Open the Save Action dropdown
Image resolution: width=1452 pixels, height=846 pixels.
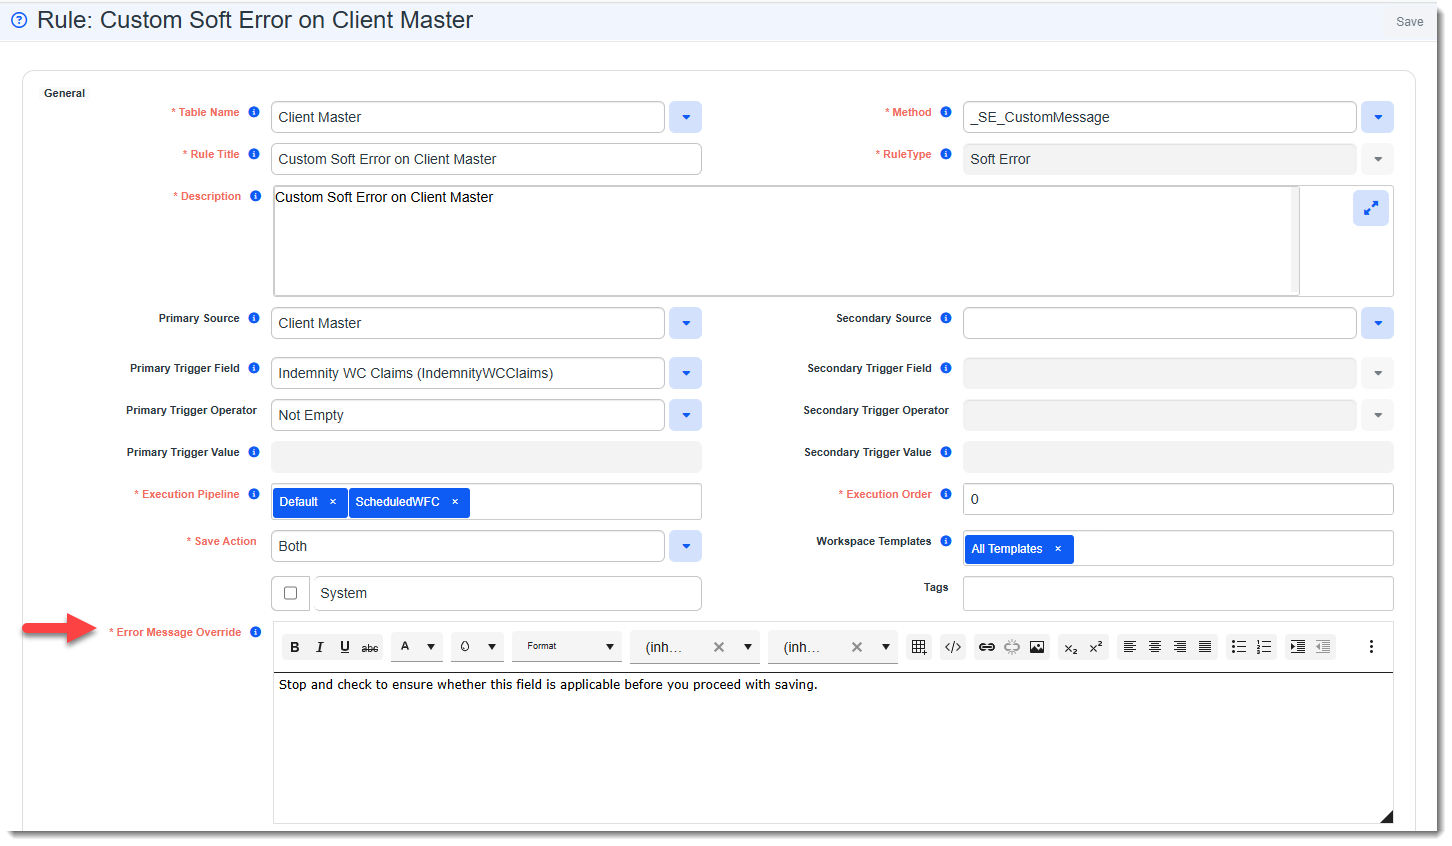click(685, 546)
